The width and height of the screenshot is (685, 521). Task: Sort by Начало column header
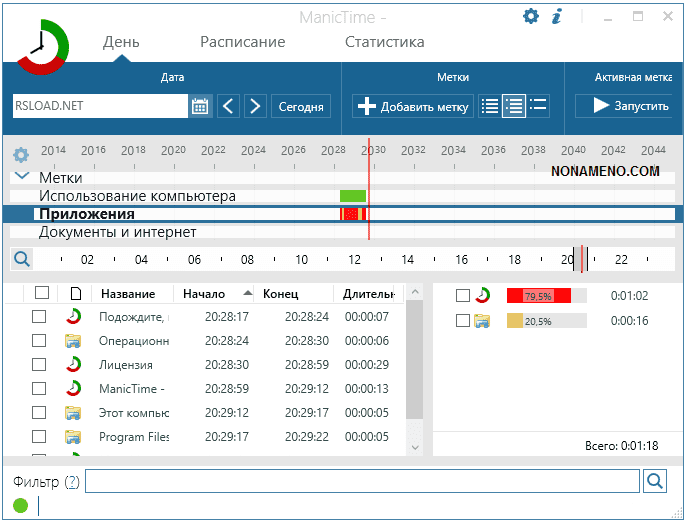click(x=205, y=294)
